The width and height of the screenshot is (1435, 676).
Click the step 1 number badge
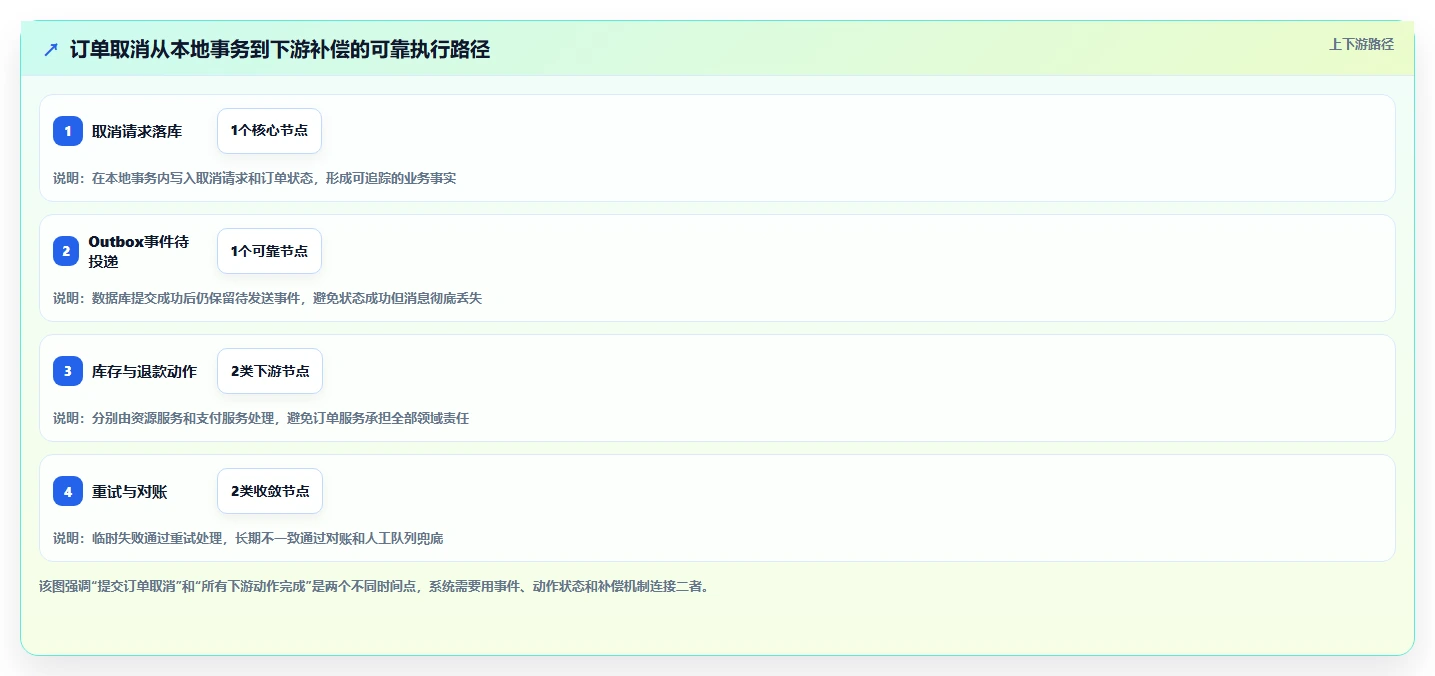point(68,131)
